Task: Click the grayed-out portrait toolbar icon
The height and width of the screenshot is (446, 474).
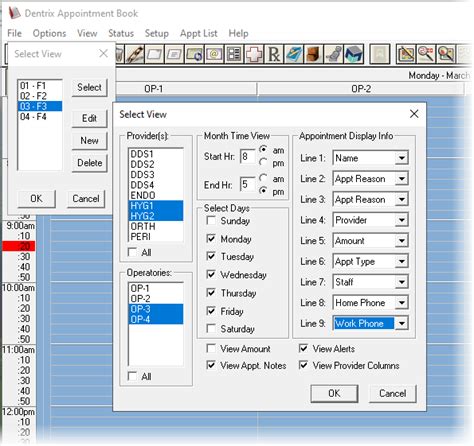Action: pyautogui.click(x=380, y=54)
